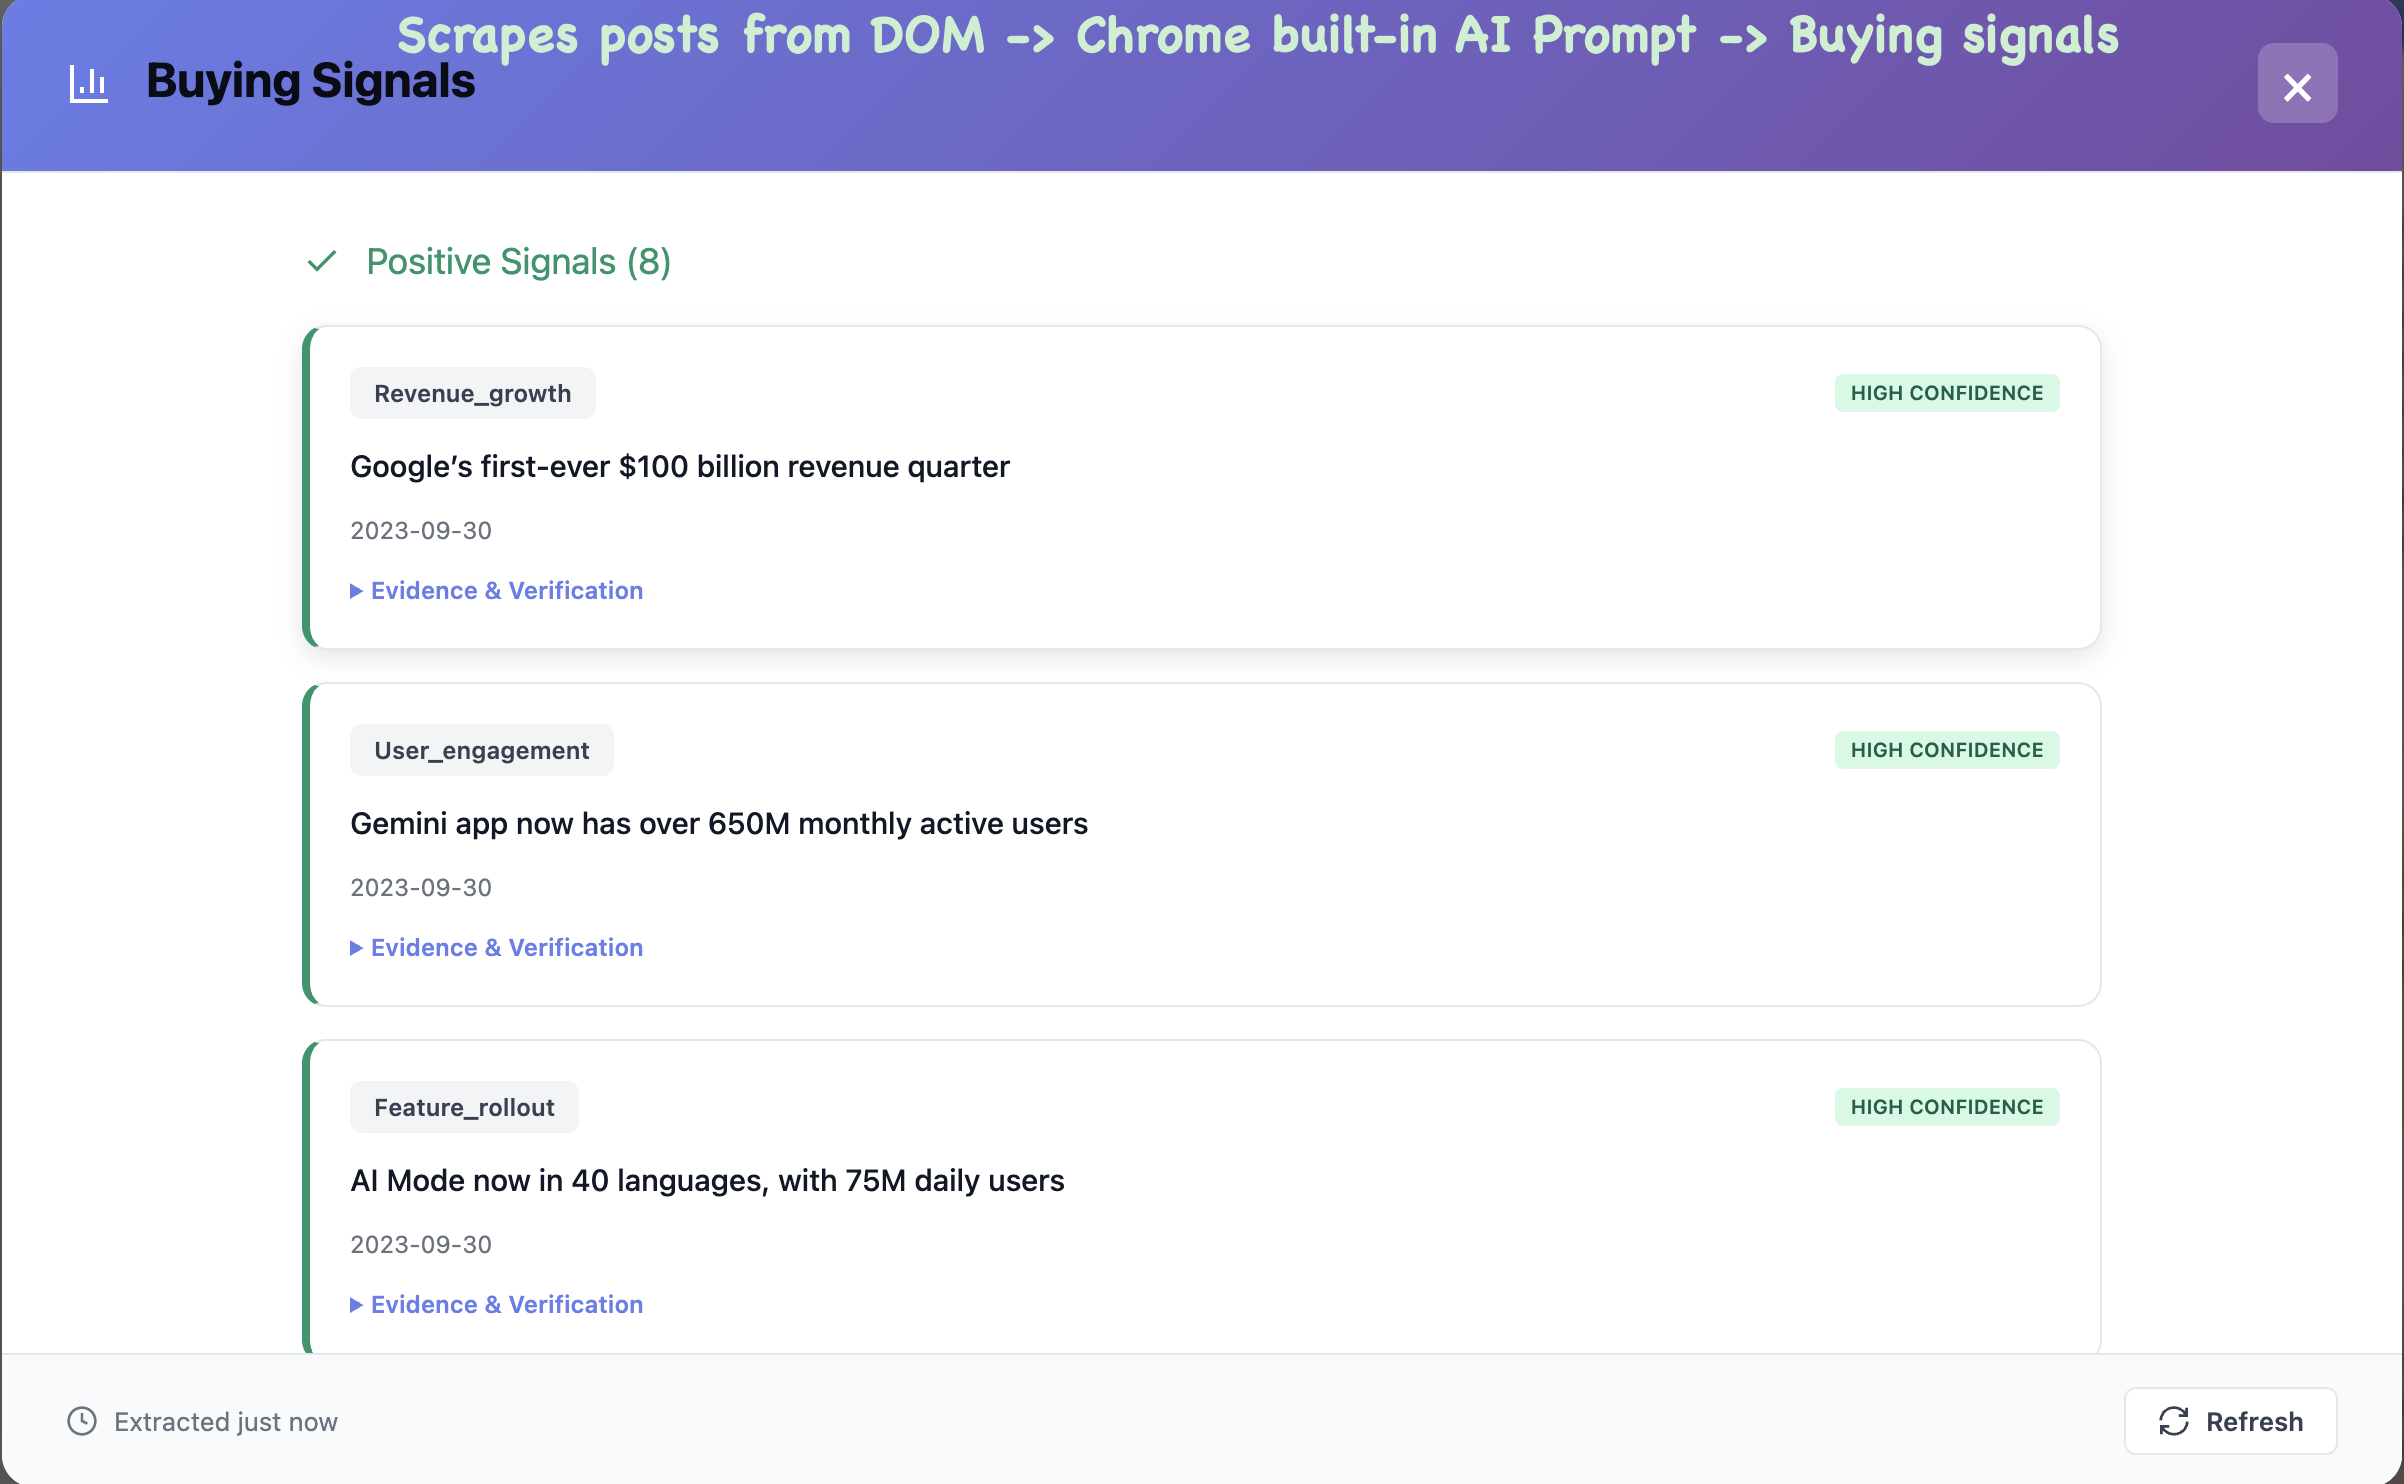2404x1484 pixels.
Task: Click the Revenue_growth tag
Action: (472, 394)
